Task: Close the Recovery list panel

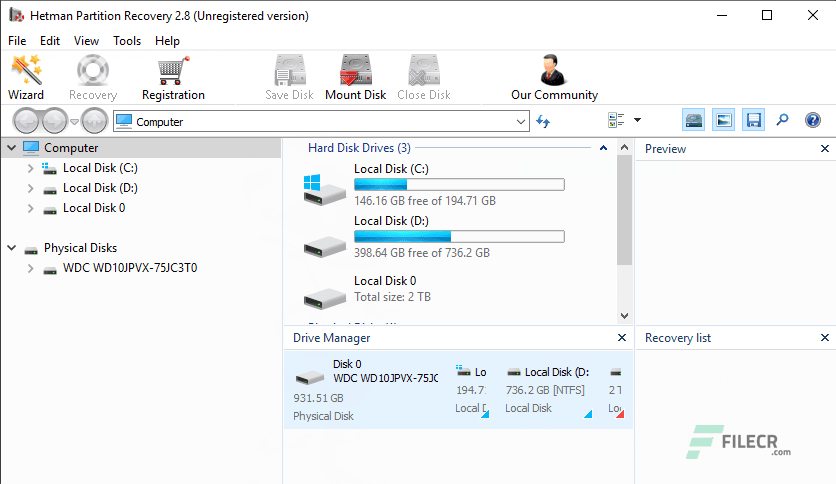Action: (824, 337)
